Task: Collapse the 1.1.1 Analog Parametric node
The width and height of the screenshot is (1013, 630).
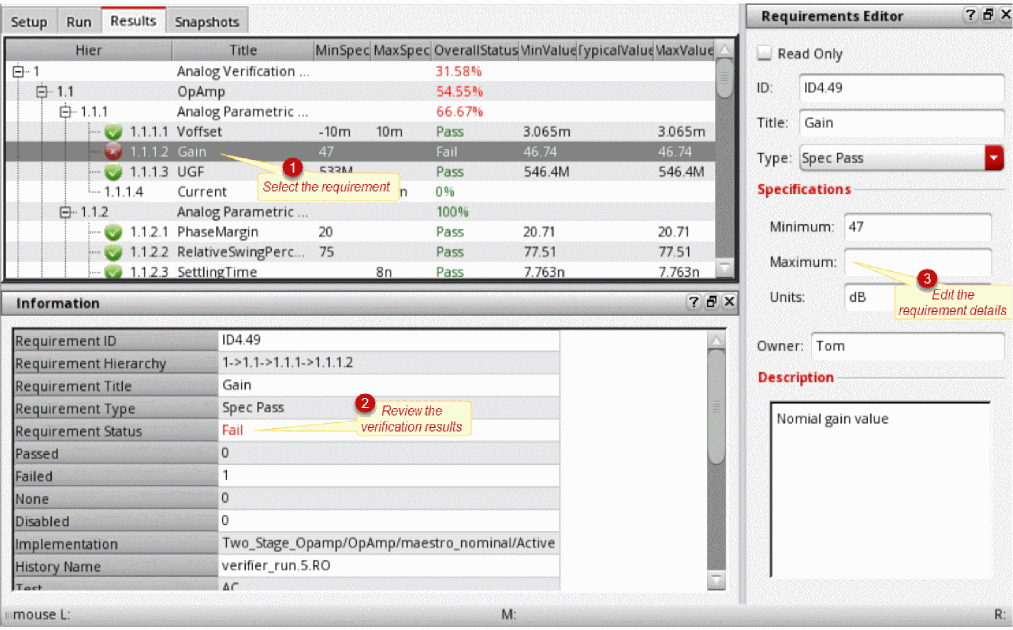Action: (65, 112)
